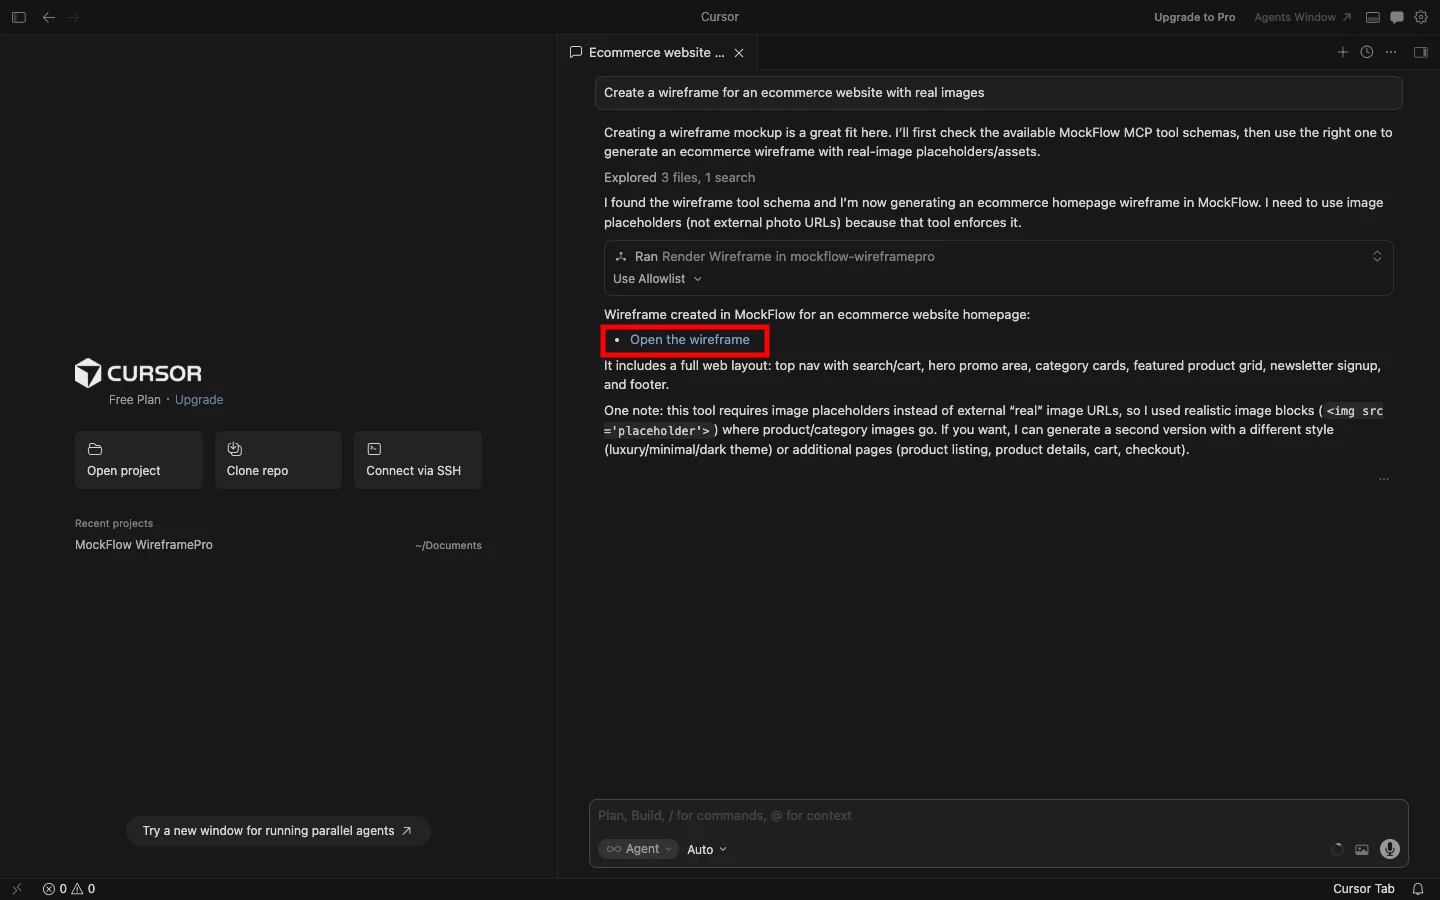Image resolution: width=1440 pixels, height=900 pixels.
Task: Toggle the right side panel icon
Action: click(x=1421, y=52)
